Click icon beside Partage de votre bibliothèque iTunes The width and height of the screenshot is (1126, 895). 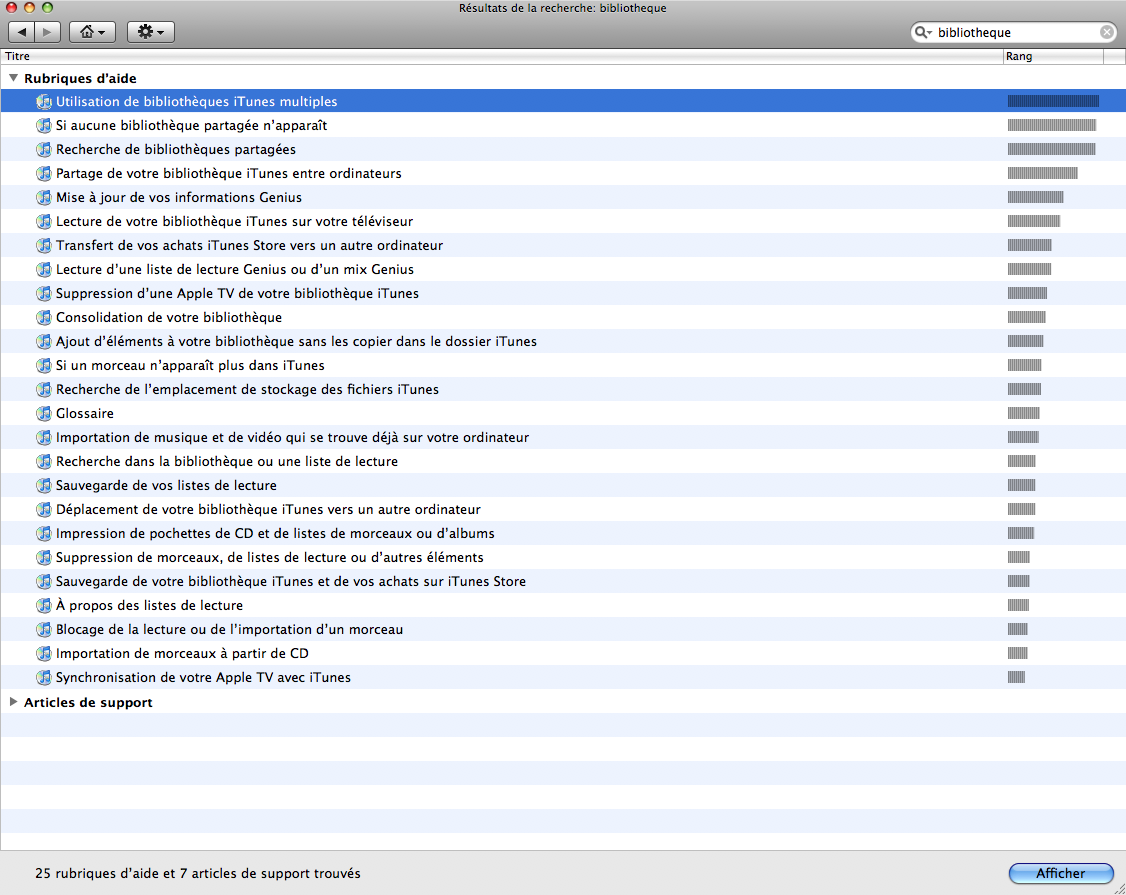point(44,173)
